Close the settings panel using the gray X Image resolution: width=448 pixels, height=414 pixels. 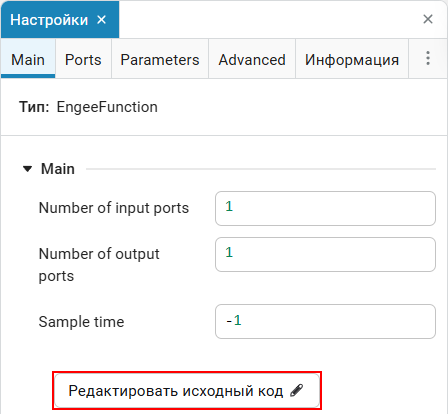point(428,19)
